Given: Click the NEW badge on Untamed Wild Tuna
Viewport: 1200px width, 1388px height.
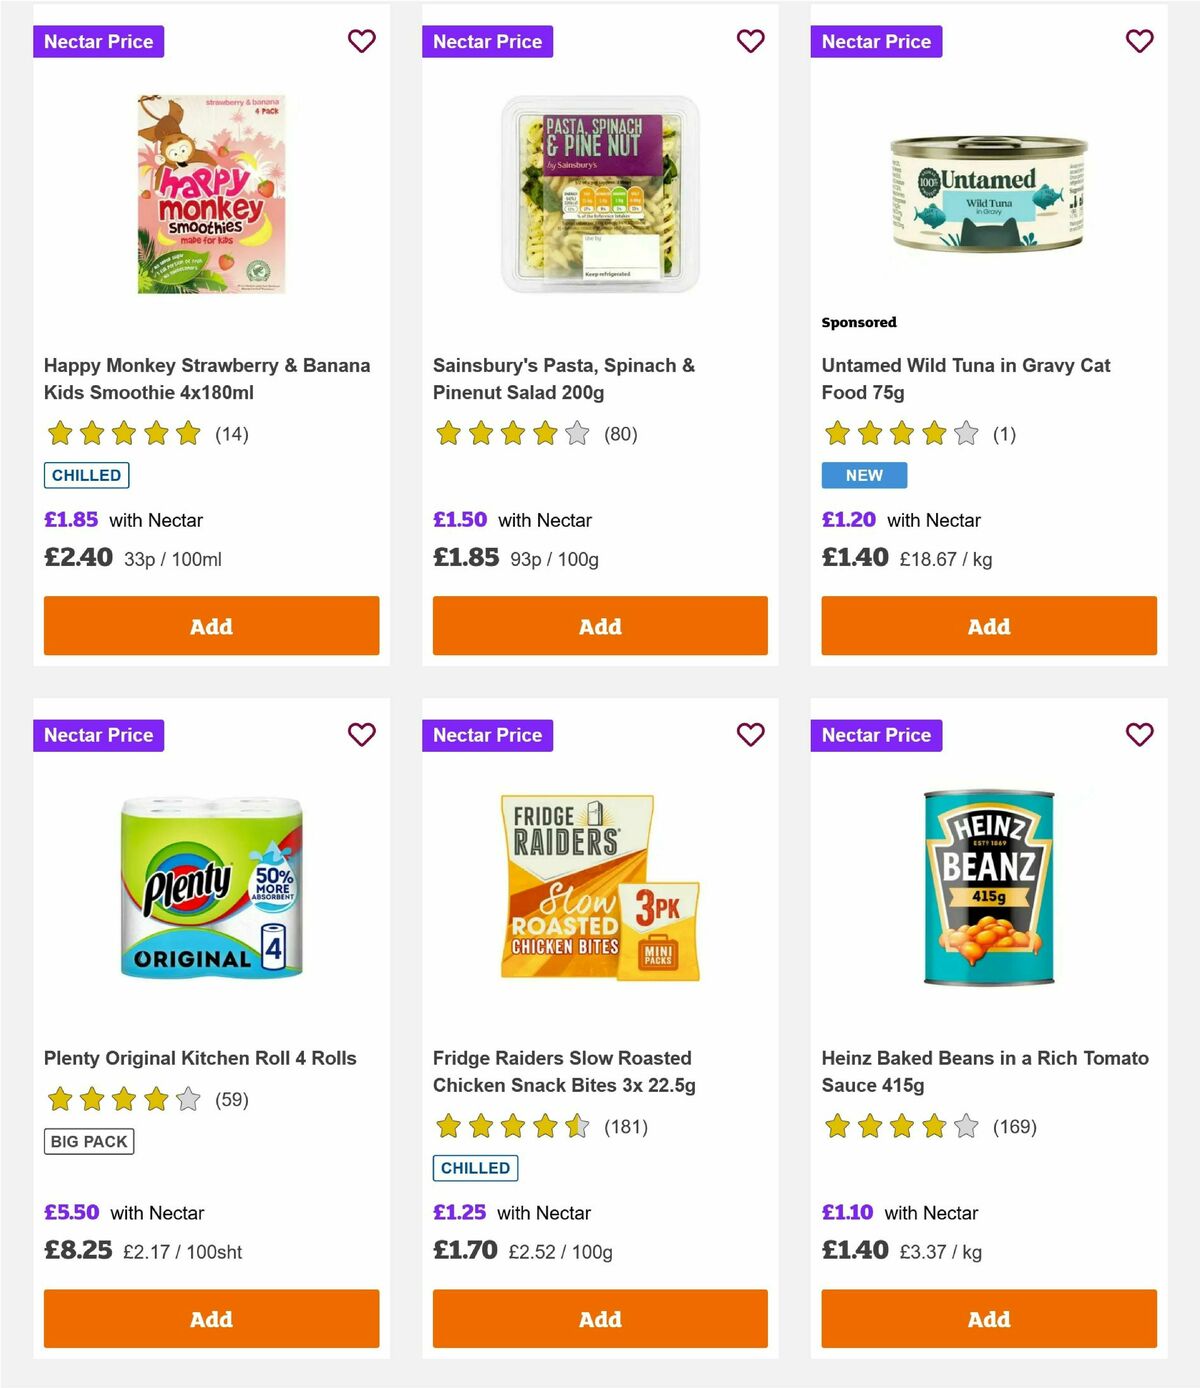Looking at the screenshot, I should (864, 475).
